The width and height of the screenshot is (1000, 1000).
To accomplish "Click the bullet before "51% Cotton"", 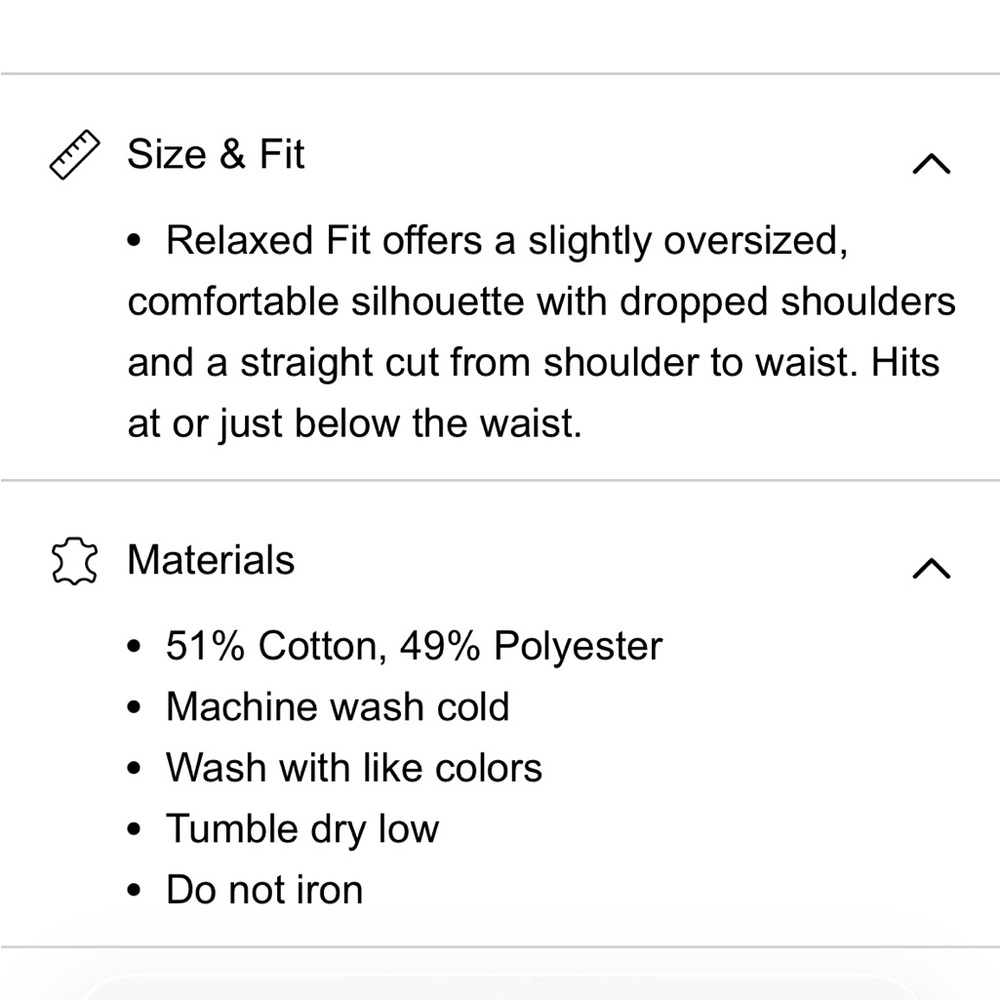I will pos(137,647).
